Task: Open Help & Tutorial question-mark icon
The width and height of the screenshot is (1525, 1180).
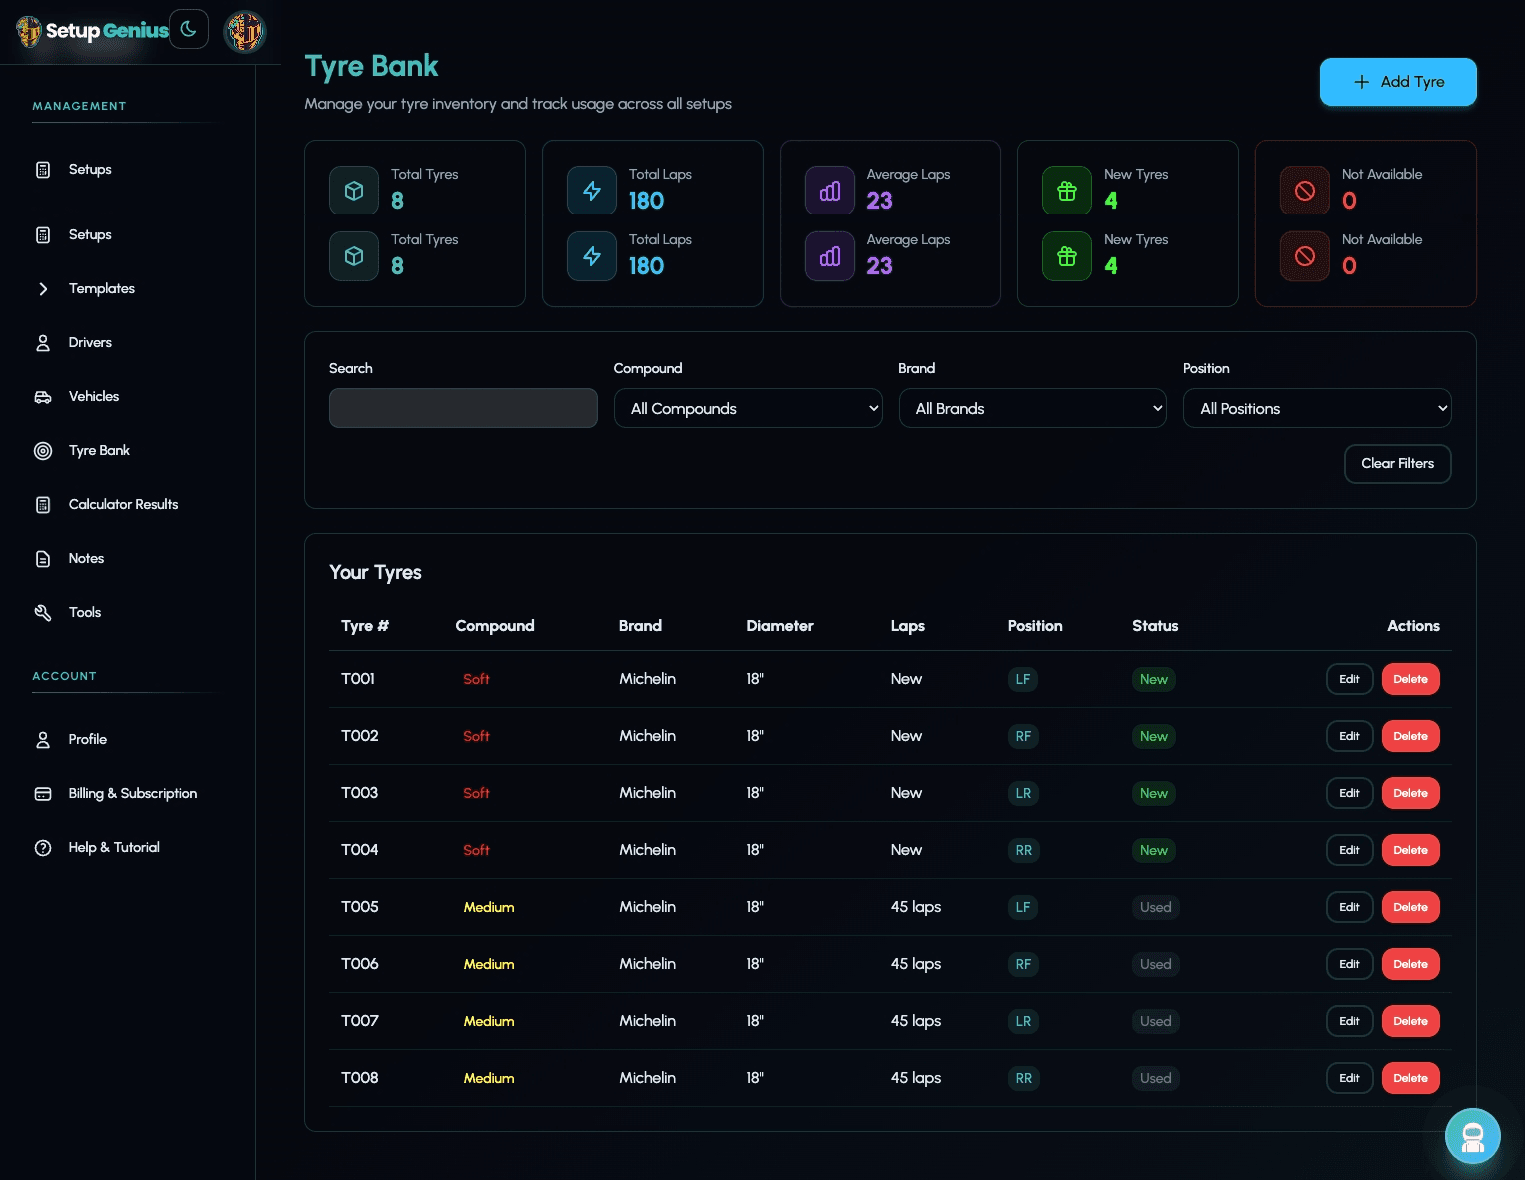Action: pos(43,848)
